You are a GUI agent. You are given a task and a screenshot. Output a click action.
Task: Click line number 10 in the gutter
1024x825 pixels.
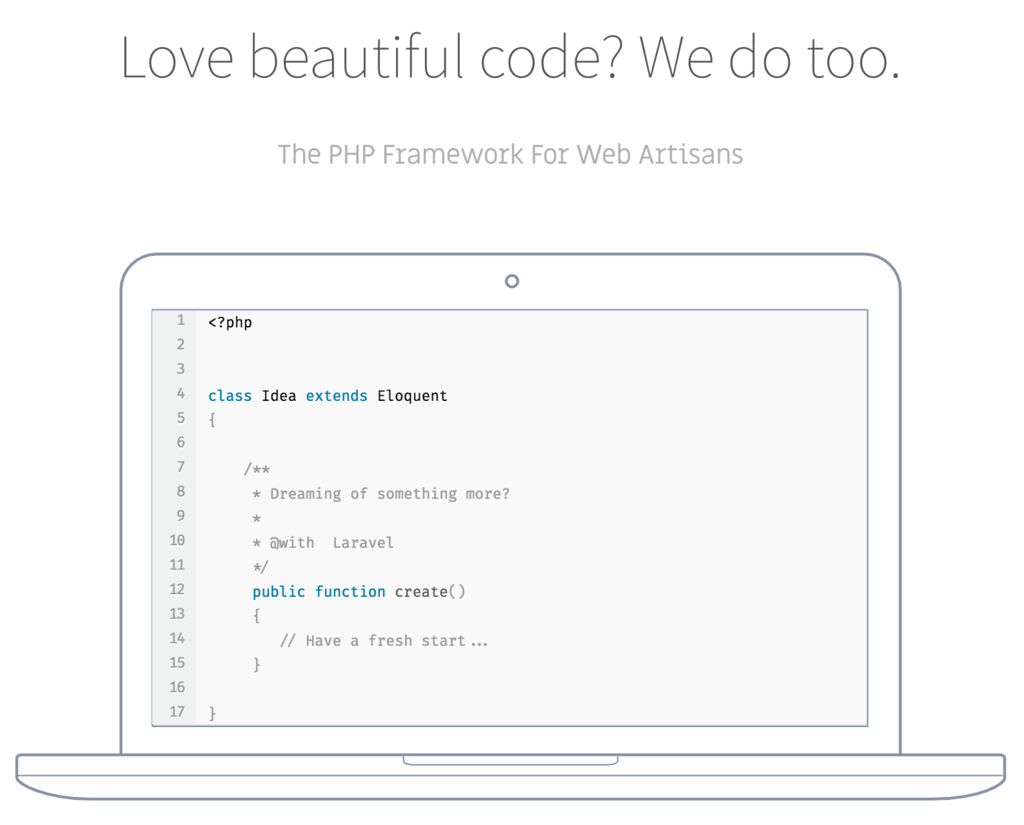(177, 540)
